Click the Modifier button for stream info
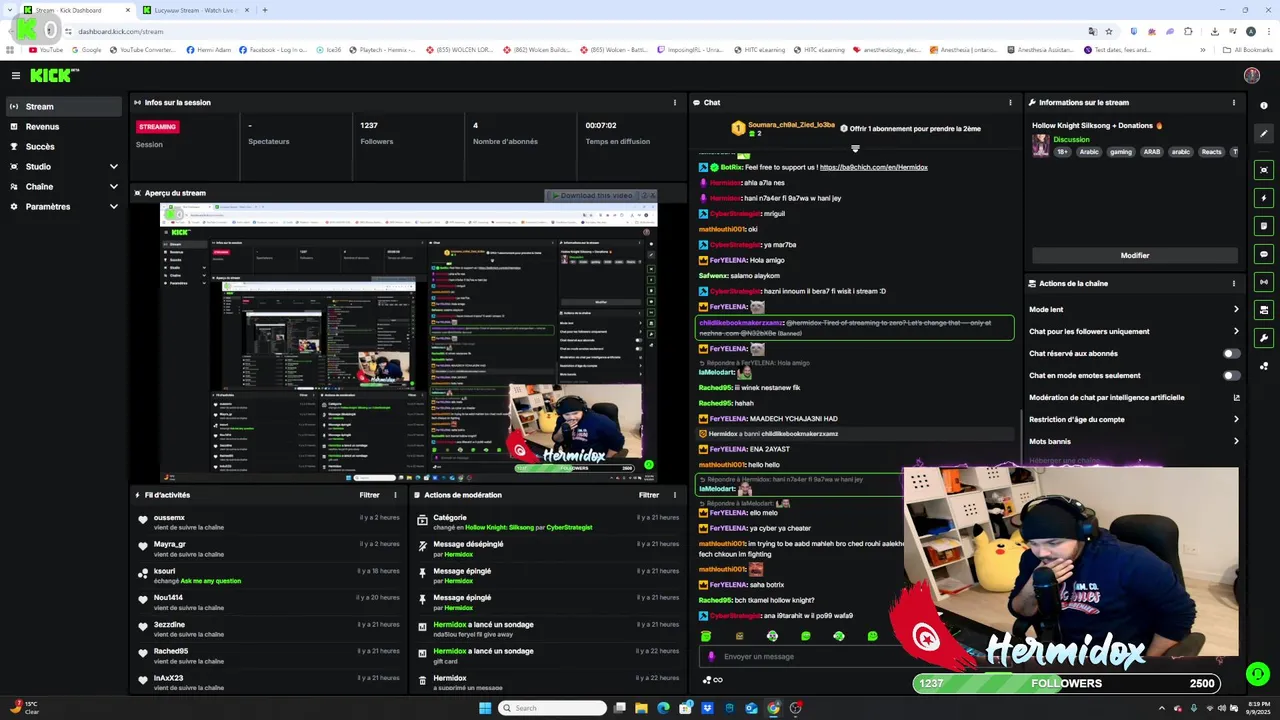 click(x=1135, y=255)
